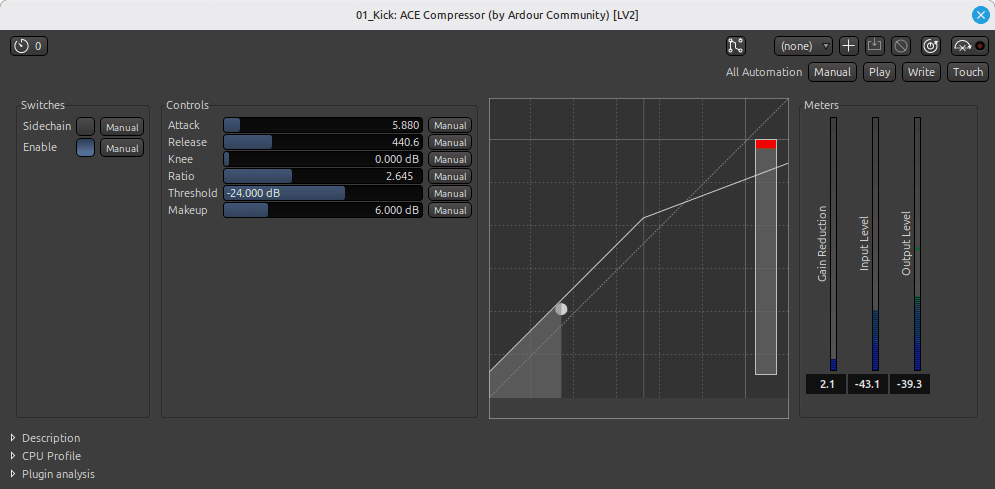The height and width of the screenshot is (489, 995).
Task: Click the delete preset icon
Action: [x=900, y=46]
